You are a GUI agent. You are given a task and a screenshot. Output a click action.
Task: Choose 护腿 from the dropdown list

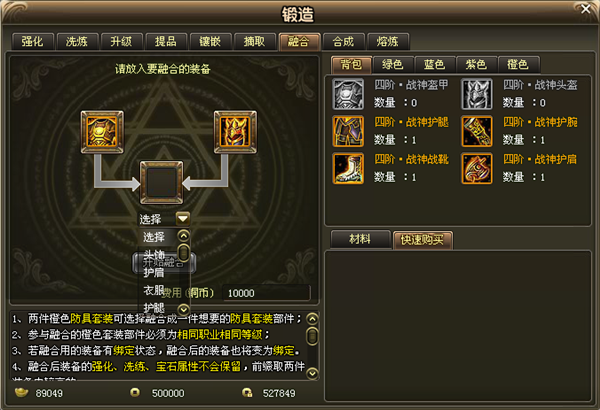click(x=154, y=307)
